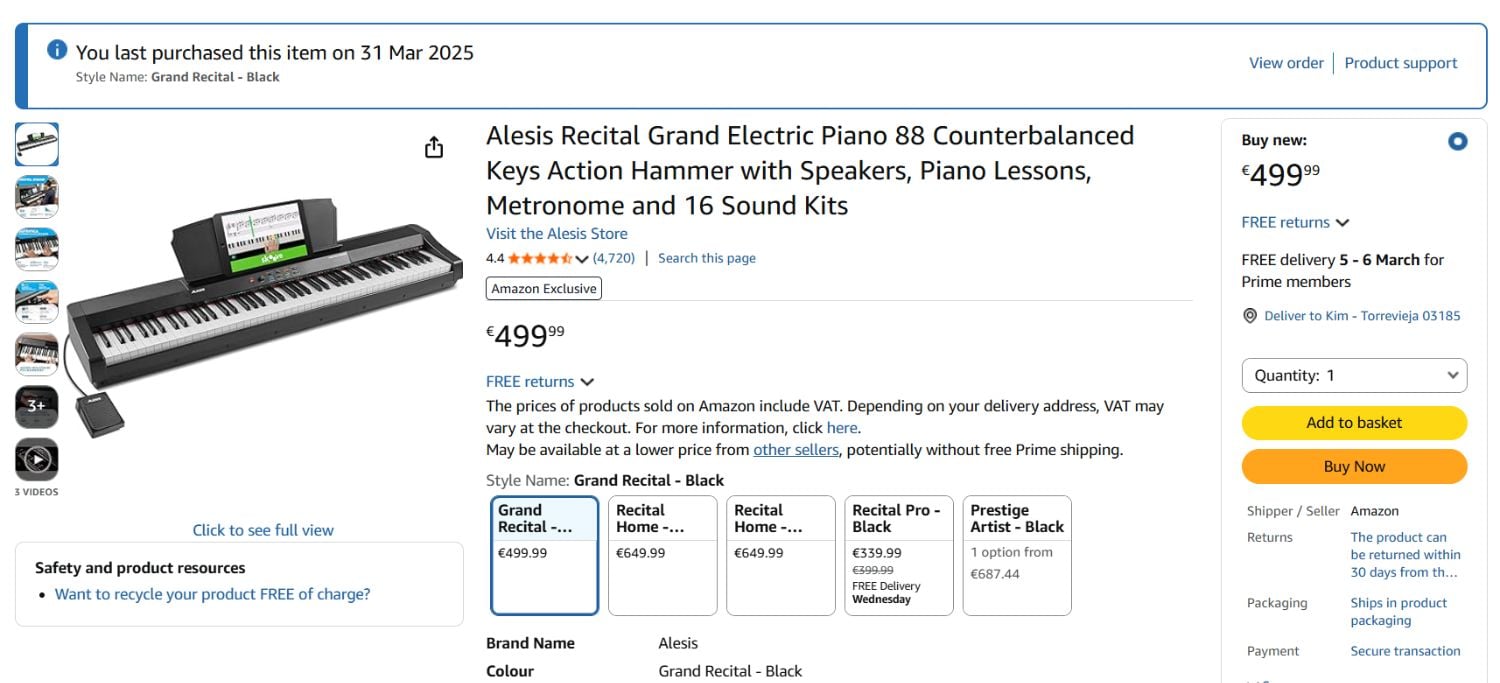Select the Buy new radio button
This screenshot has width=1500, height=683.
click(1458, 141)
